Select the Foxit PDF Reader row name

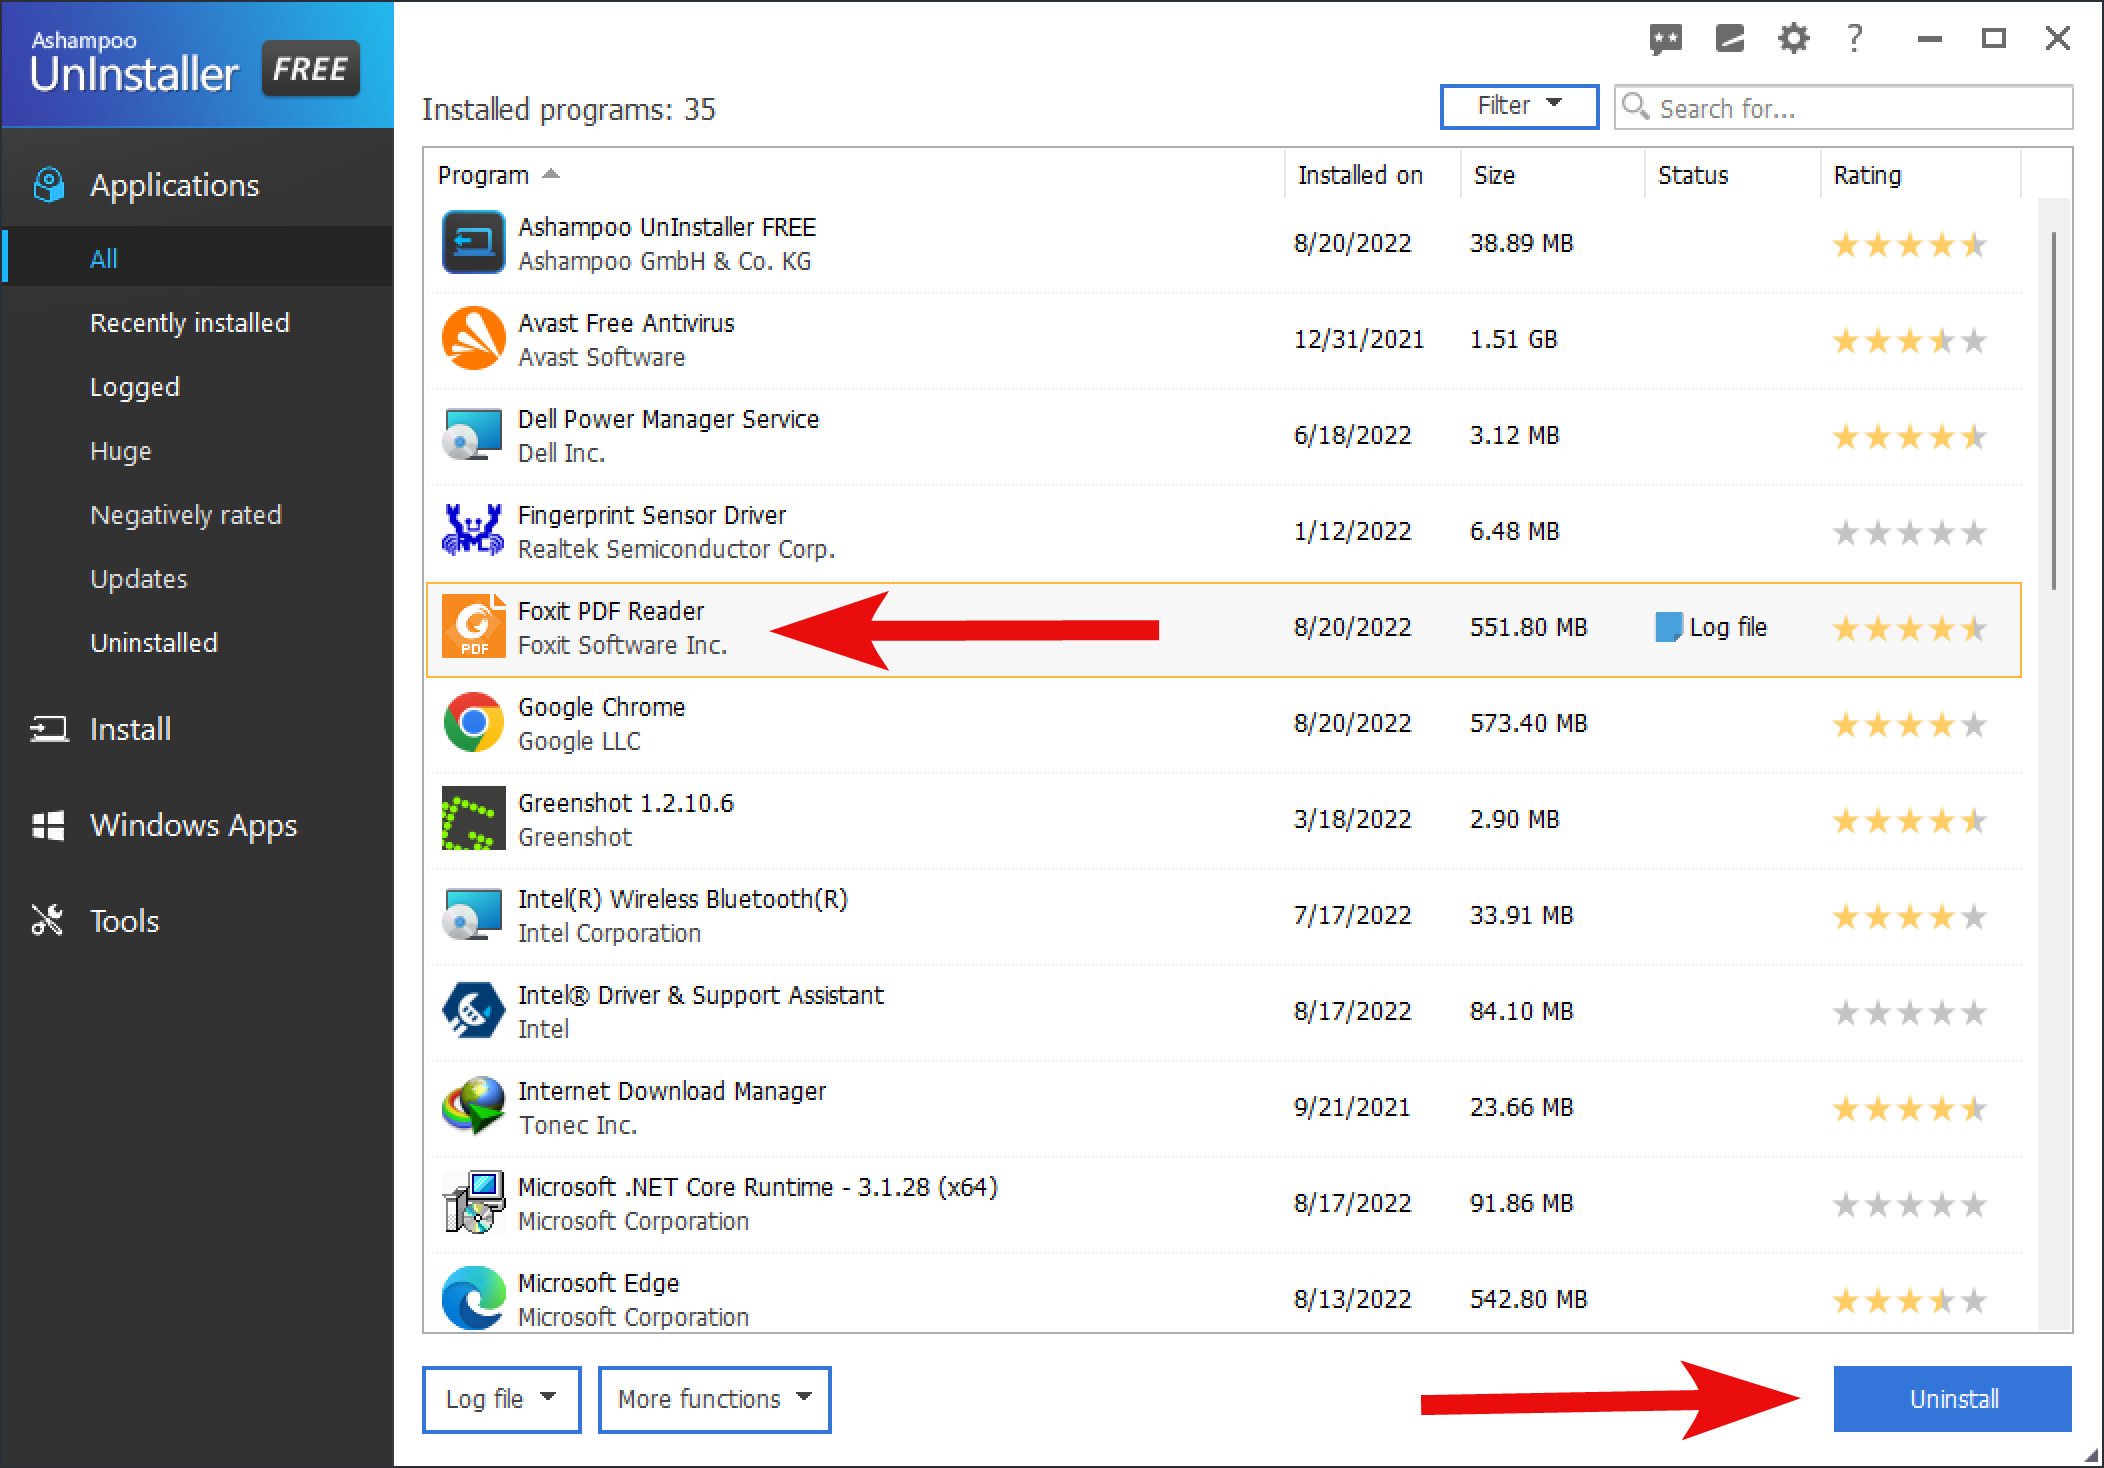pyautogui.click(x=611, y=611)
